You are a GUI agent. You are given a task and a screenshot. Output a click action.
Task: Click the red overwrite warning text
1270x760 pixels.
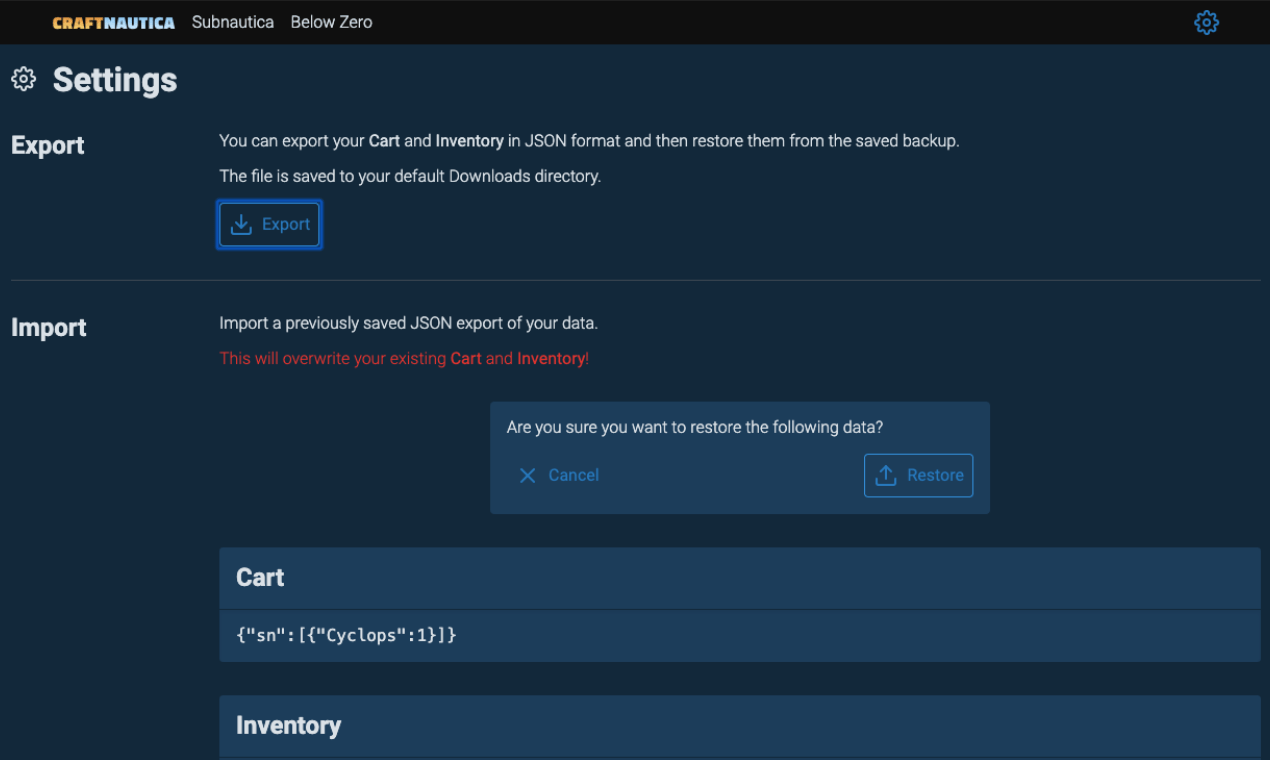tap(404, 358)
